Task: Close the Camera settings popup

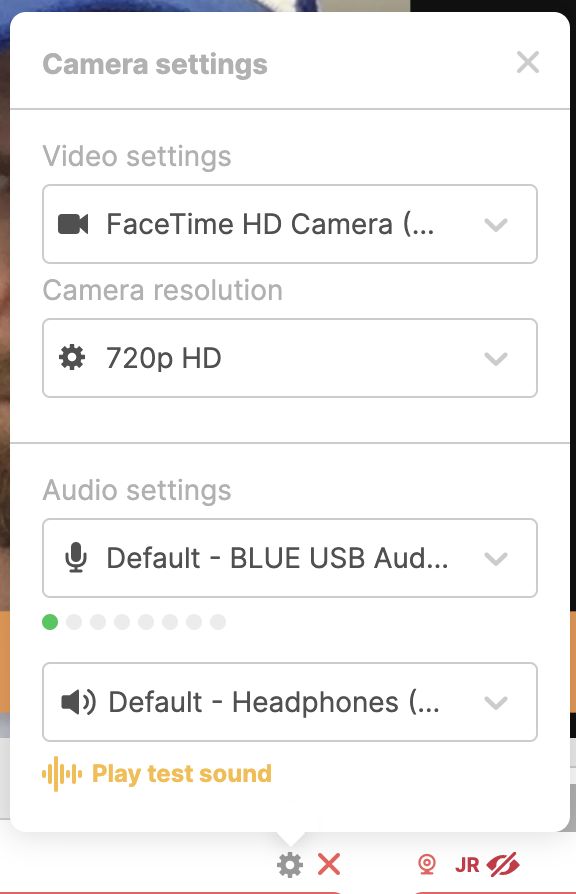Action: click(528, 63)
